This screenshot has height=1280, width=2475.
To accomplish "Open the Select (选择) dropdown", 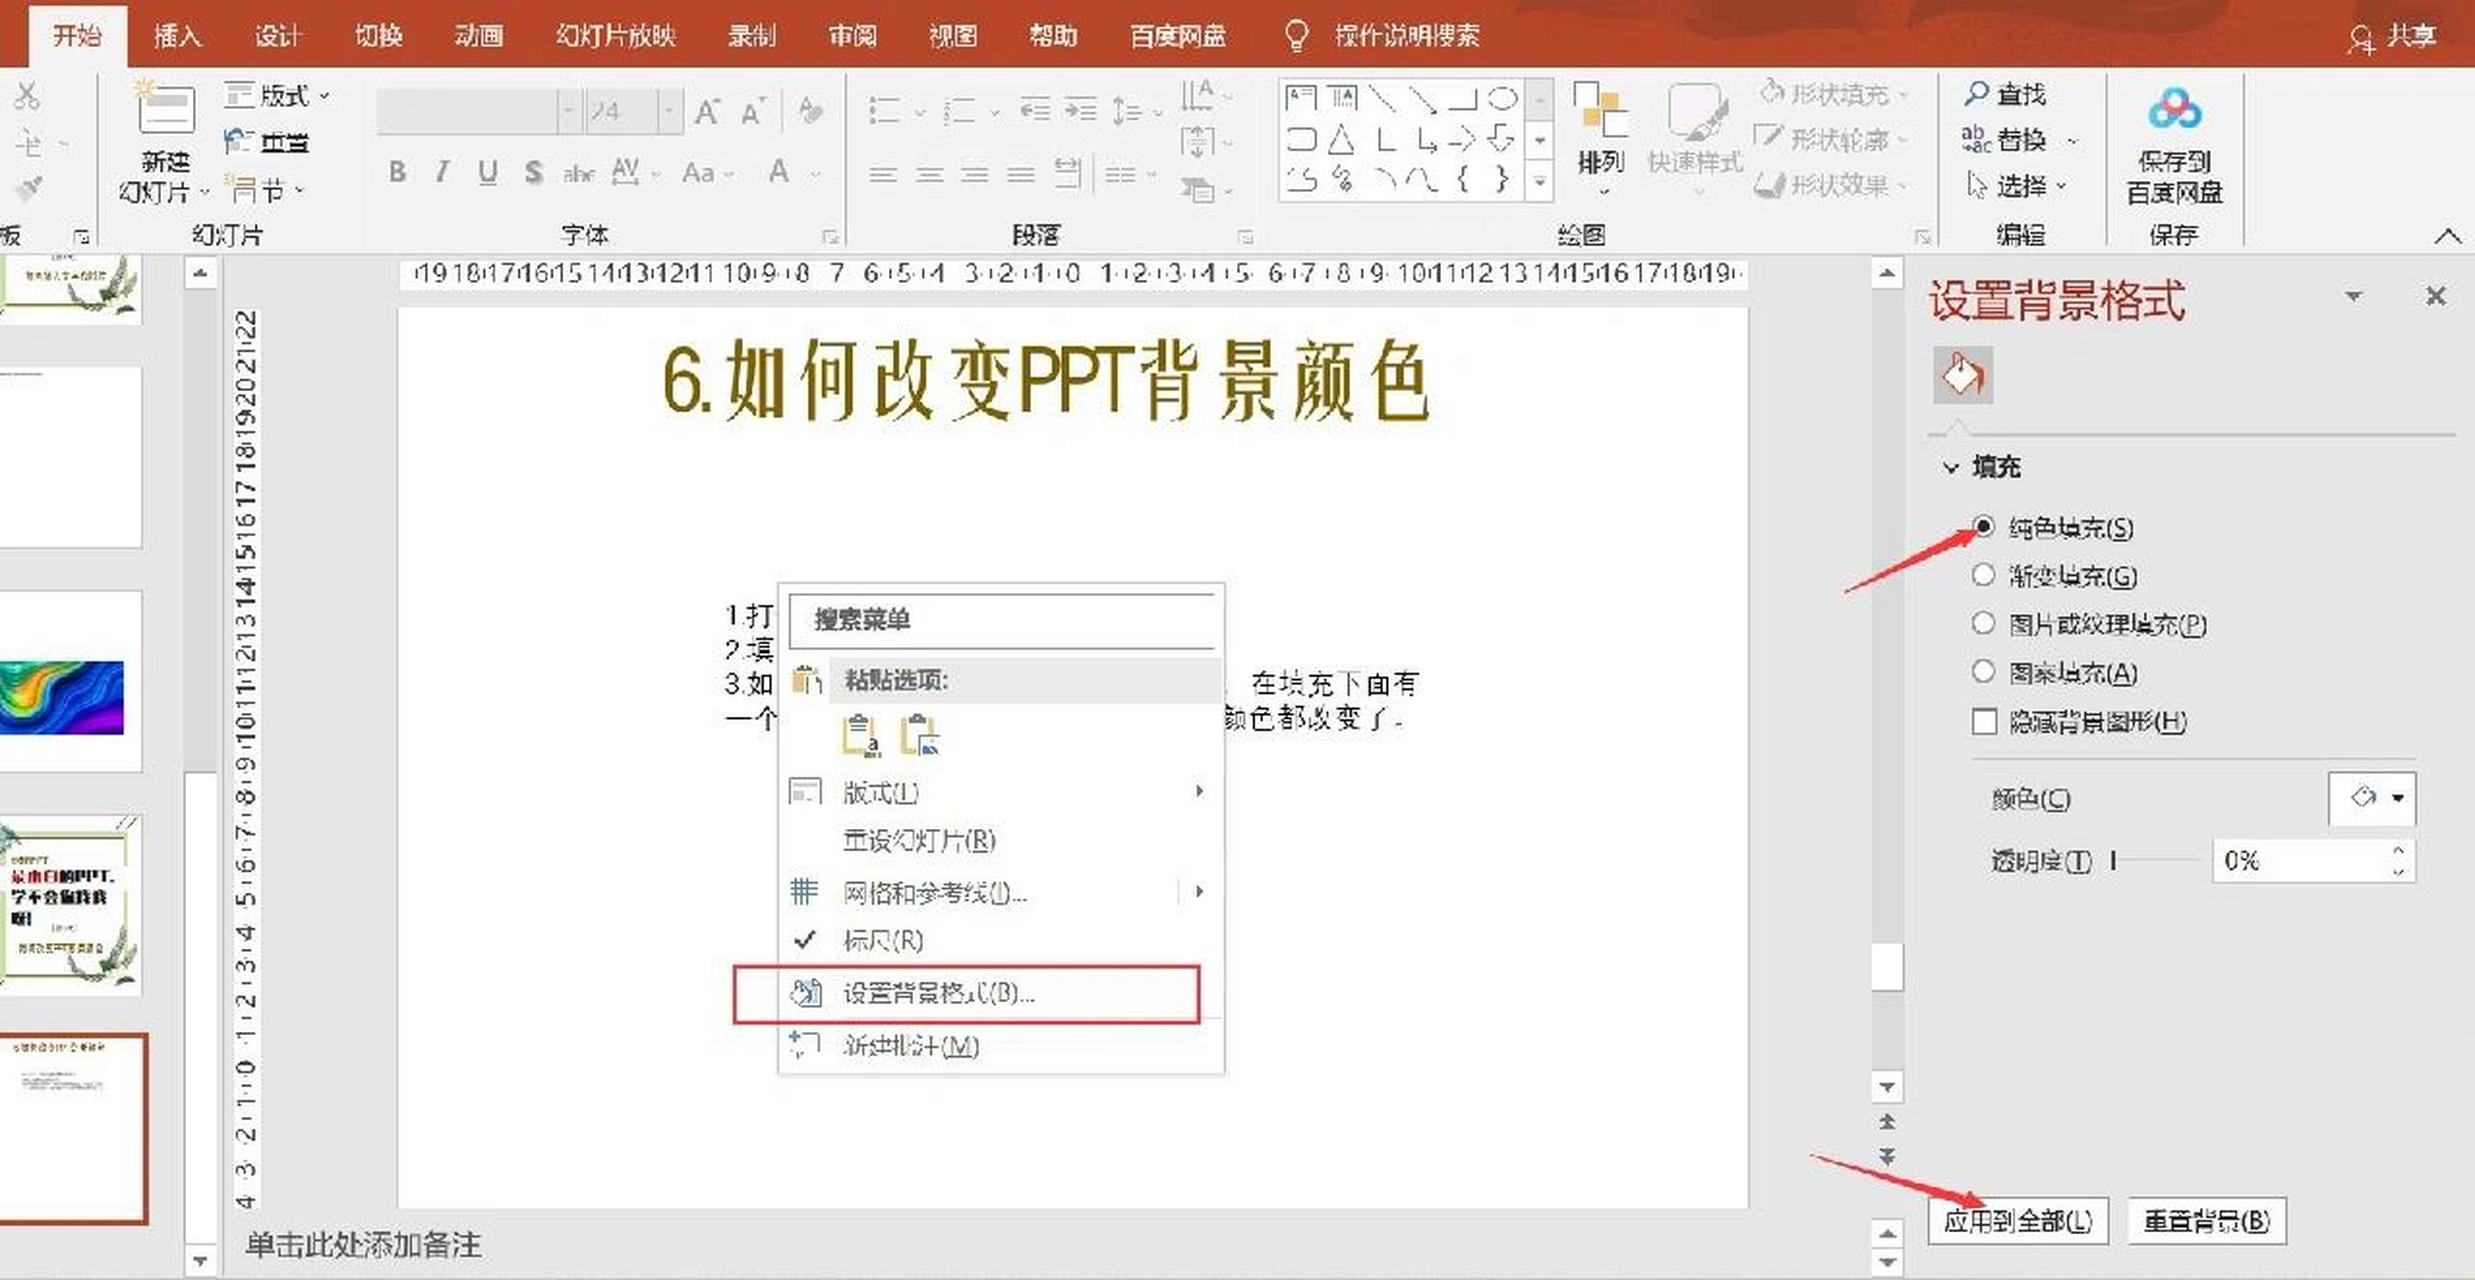I will 2018,185.
